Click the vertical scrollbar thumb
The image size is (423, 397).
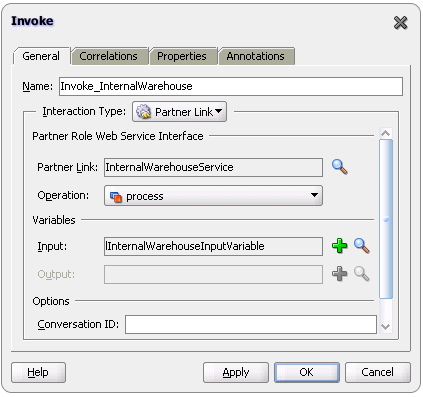point(386,219)
